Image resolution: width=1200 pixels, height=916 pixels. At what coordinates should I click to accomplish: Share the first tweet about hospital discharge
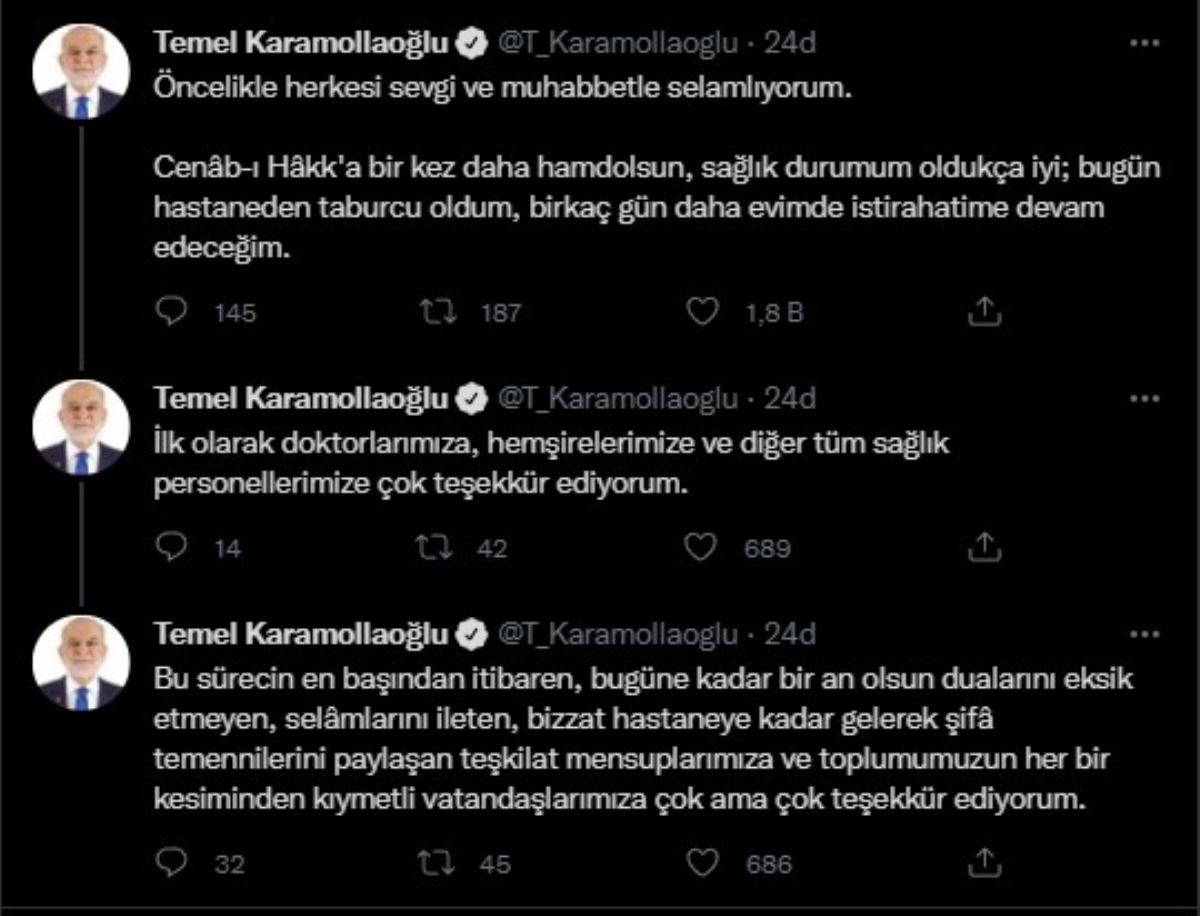tap(985, 312)
